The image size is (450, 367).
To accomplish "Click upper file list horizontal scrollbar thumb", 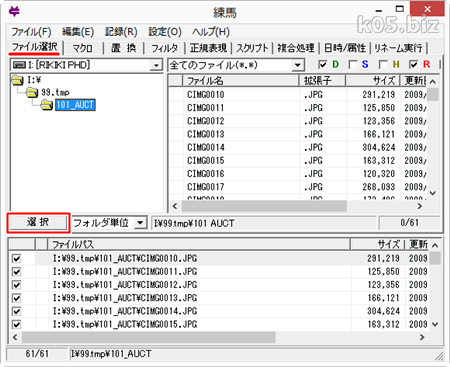I will click(x=264, y=206).
